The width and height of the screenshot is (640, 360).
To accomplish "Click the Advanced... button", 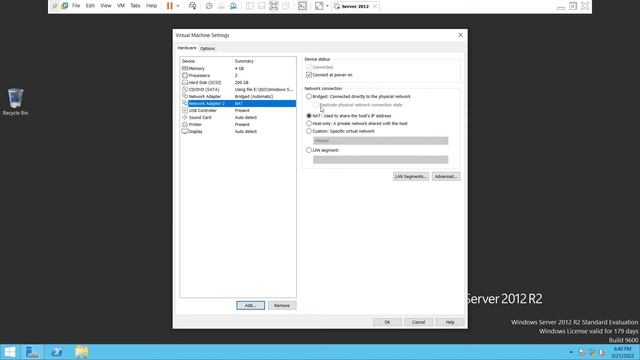I will pos(446,176).
